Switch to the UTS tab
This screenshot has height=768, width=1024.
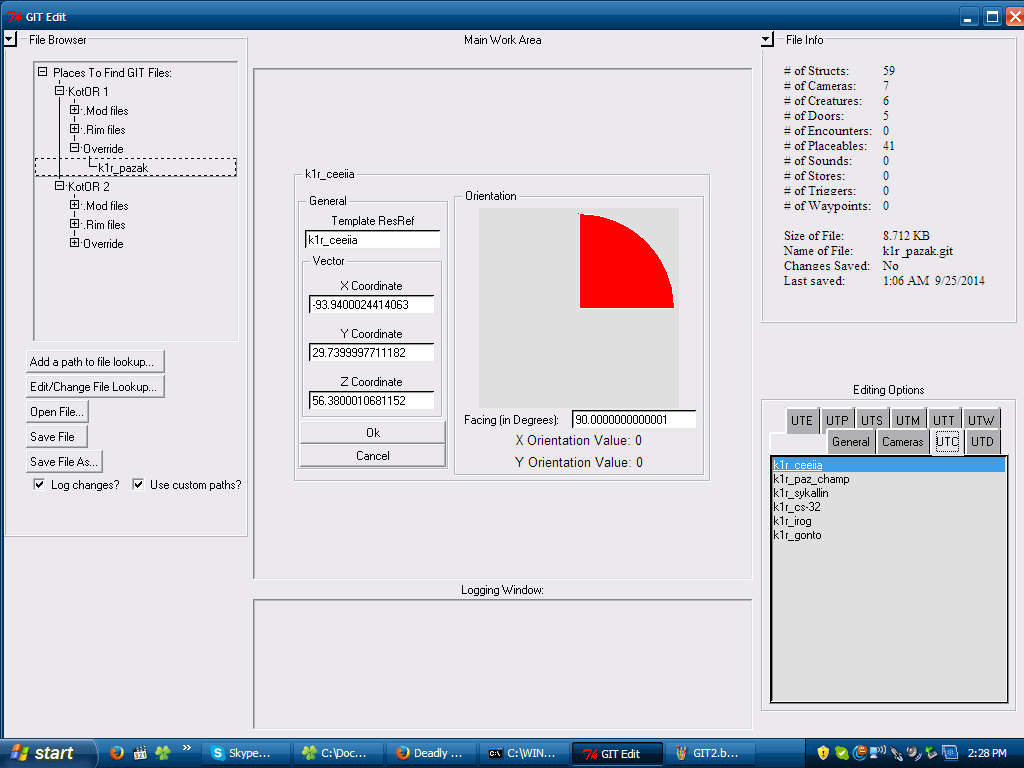click(x=872, y=421)
